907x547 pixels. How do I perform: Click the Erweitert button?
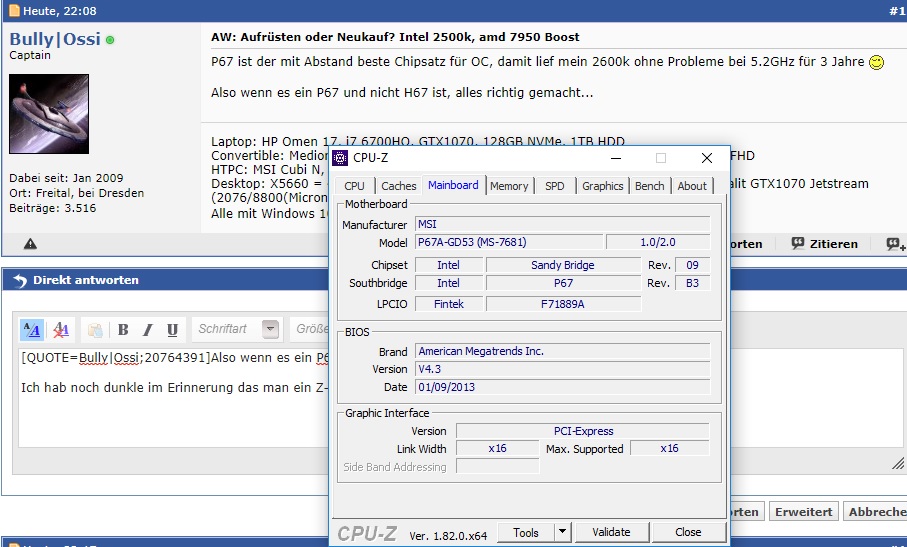(803, 512)
